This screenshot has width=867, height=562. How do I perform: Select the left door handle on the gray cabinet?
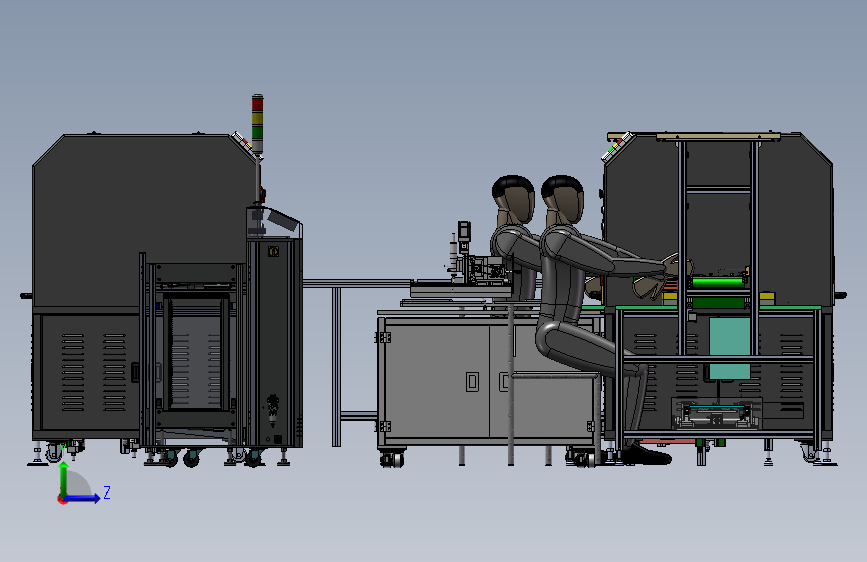pos(472,382)
